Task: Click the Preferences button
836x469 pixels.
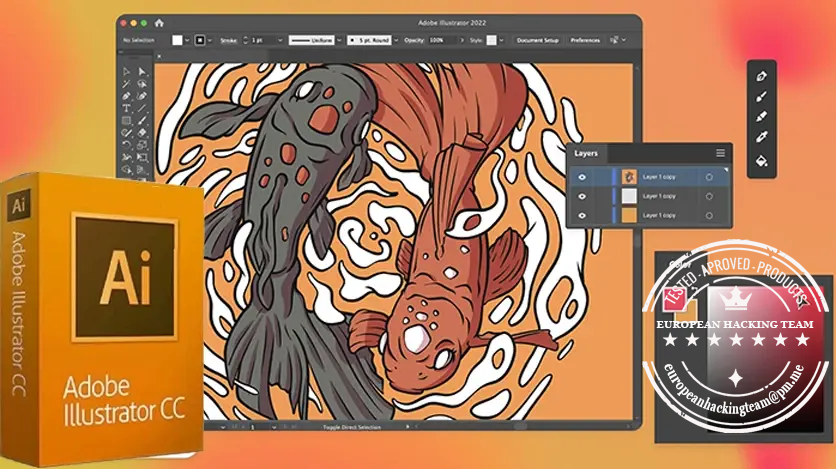Action: point(585,41)
